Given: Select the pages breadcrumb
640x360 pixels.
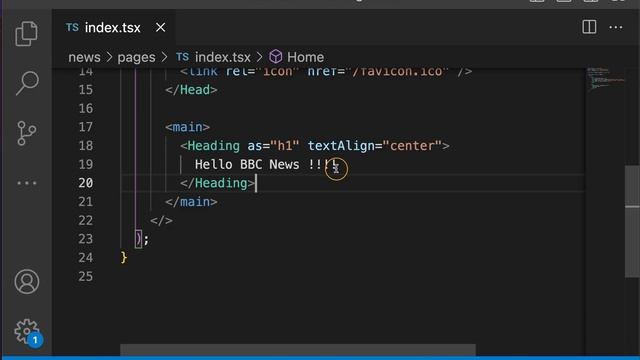Looking at the screenshot, I should pos(136,57).
